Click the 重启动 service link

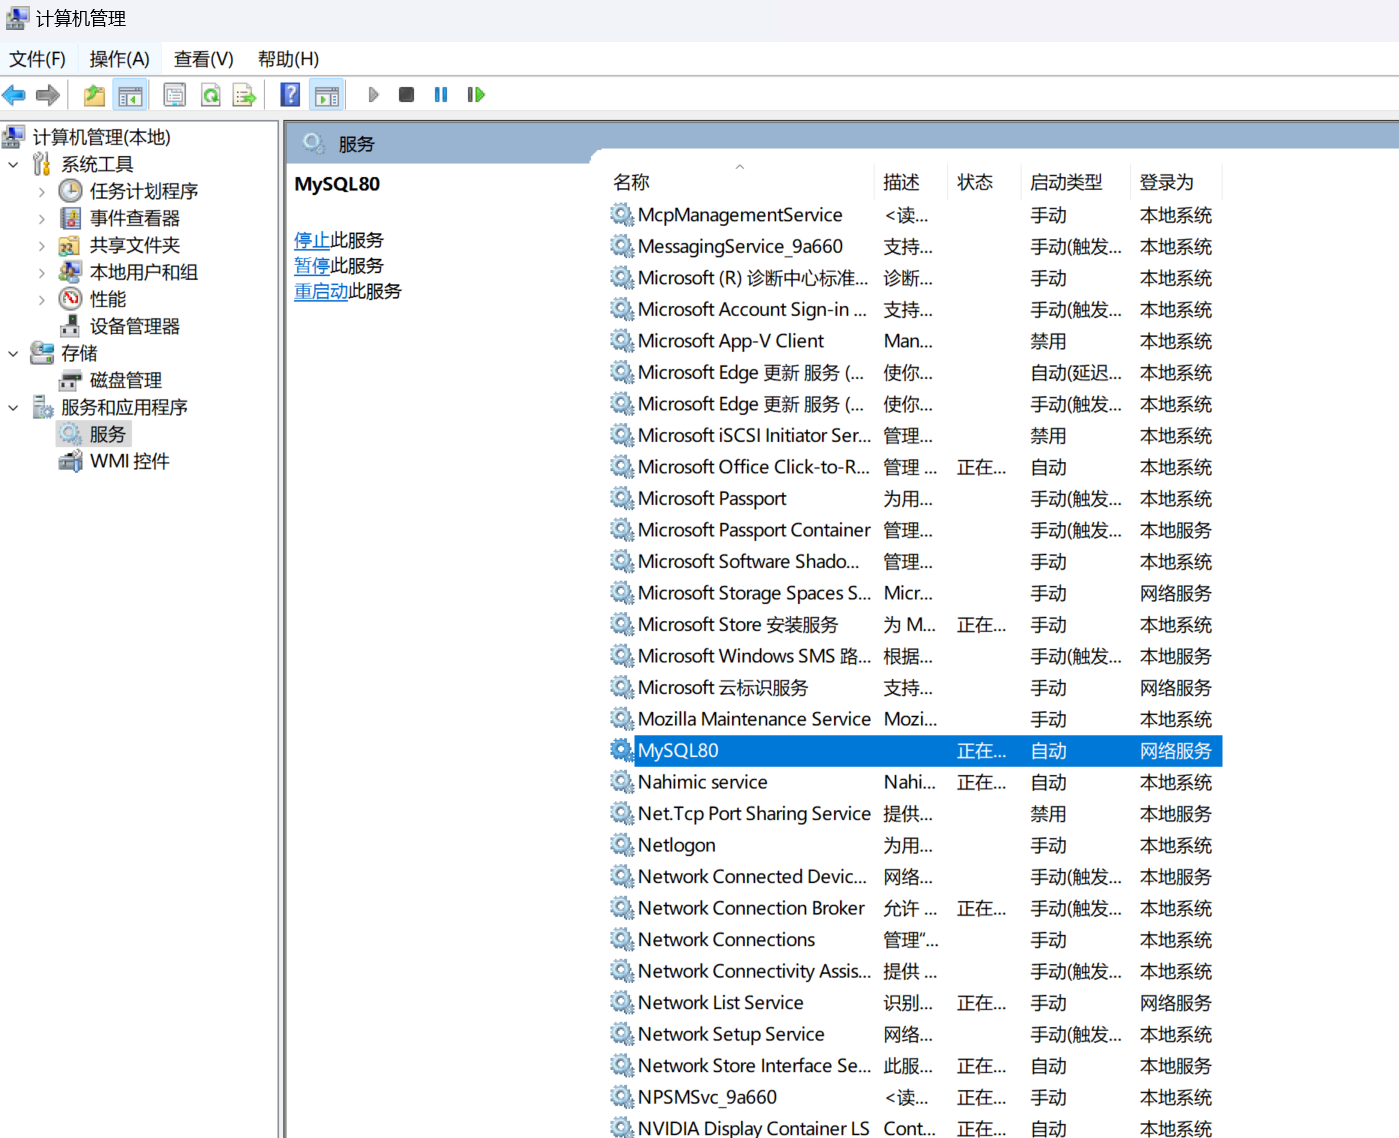coord(321,291)
